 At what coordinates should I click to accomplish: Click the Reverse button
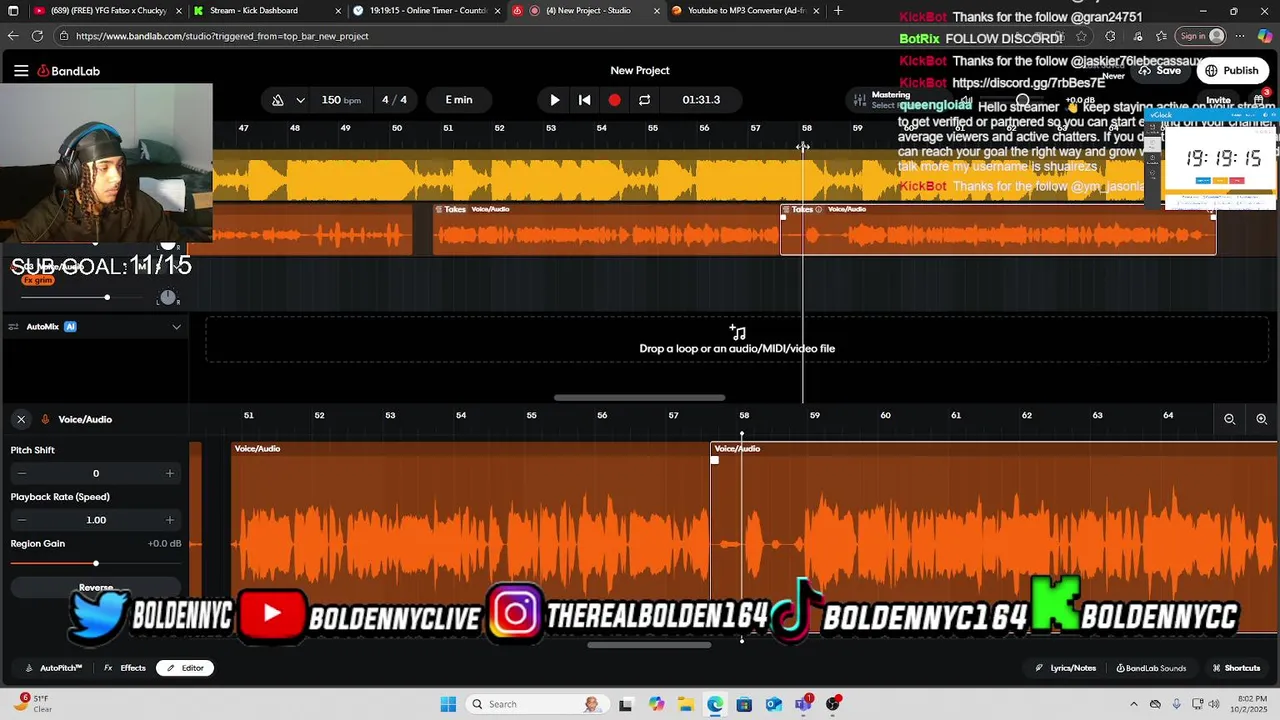96,588
